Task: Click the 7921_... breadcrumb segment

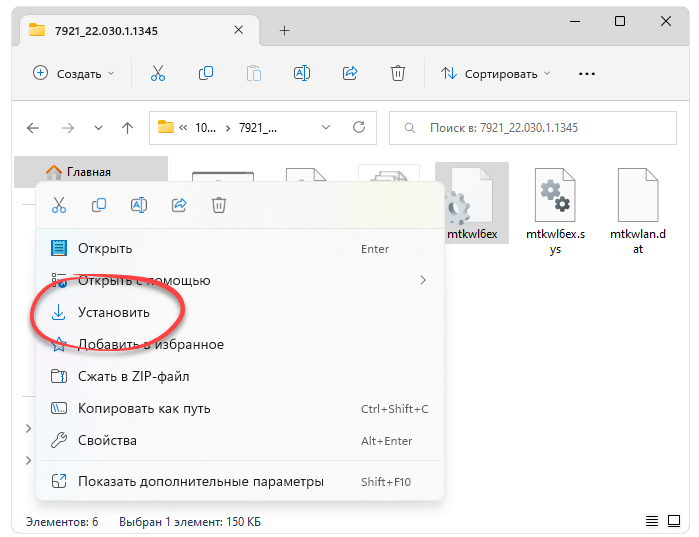Action: click(258, 128)
